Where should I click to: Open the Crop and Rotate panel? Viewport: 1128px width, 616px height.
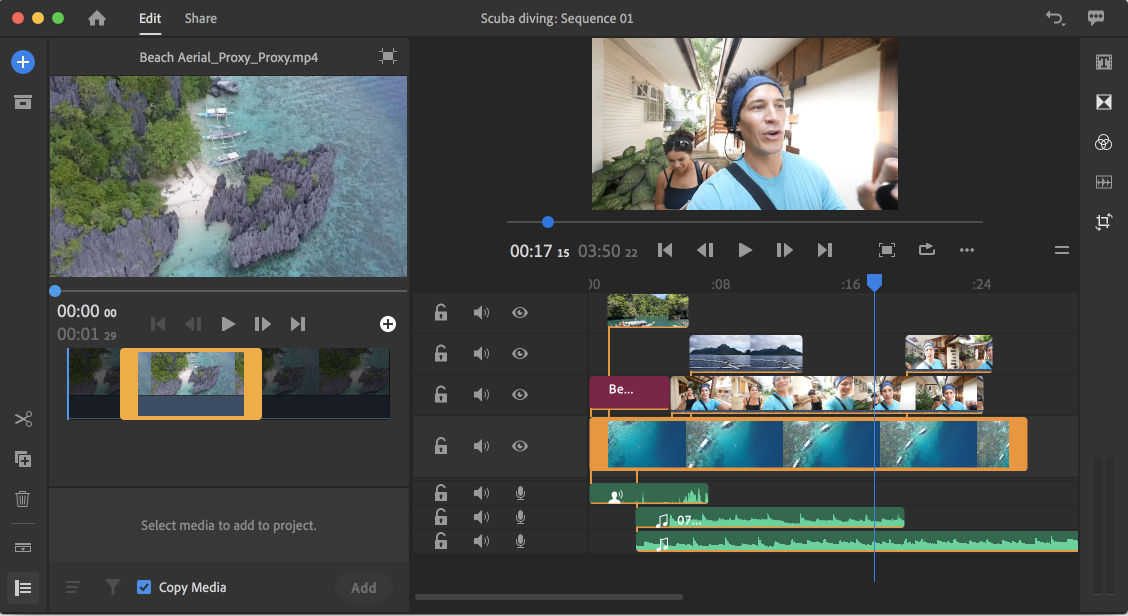pos(1104,222)
